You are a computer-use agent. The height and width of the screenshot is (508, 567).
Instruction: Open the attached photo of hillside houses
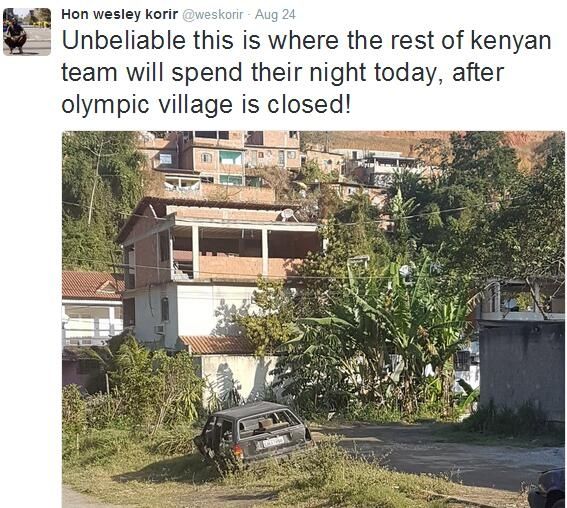[x=313, y=319]
